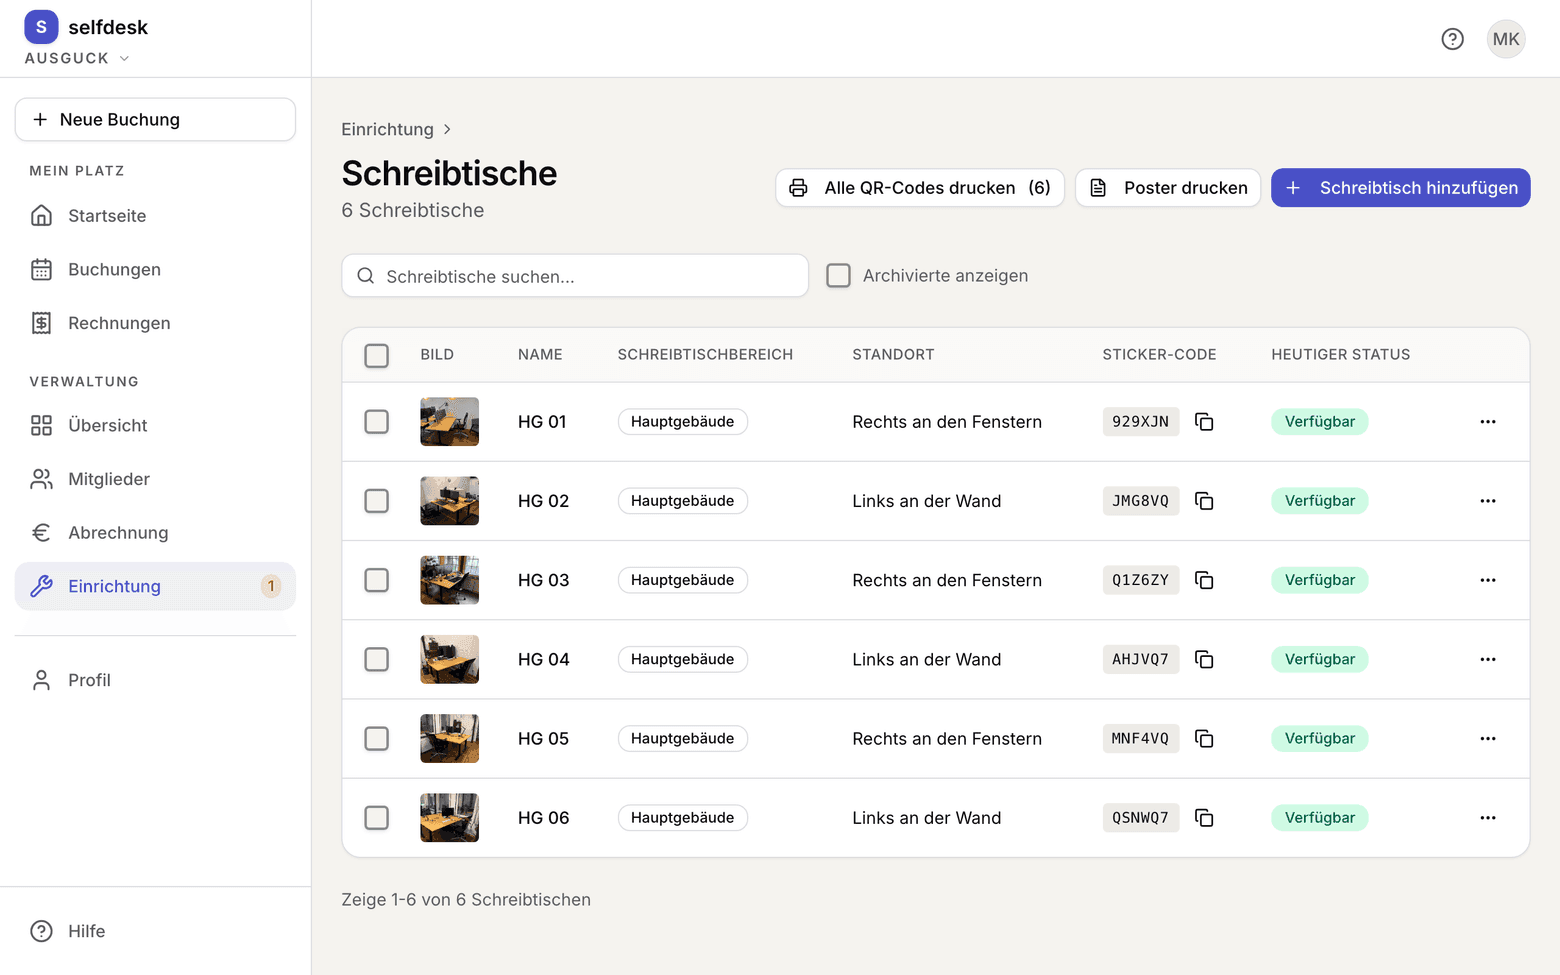Copy sticker code AHJVQ7
Image resolution: width=1560 pixels, height=975 pixels.
1204,659
